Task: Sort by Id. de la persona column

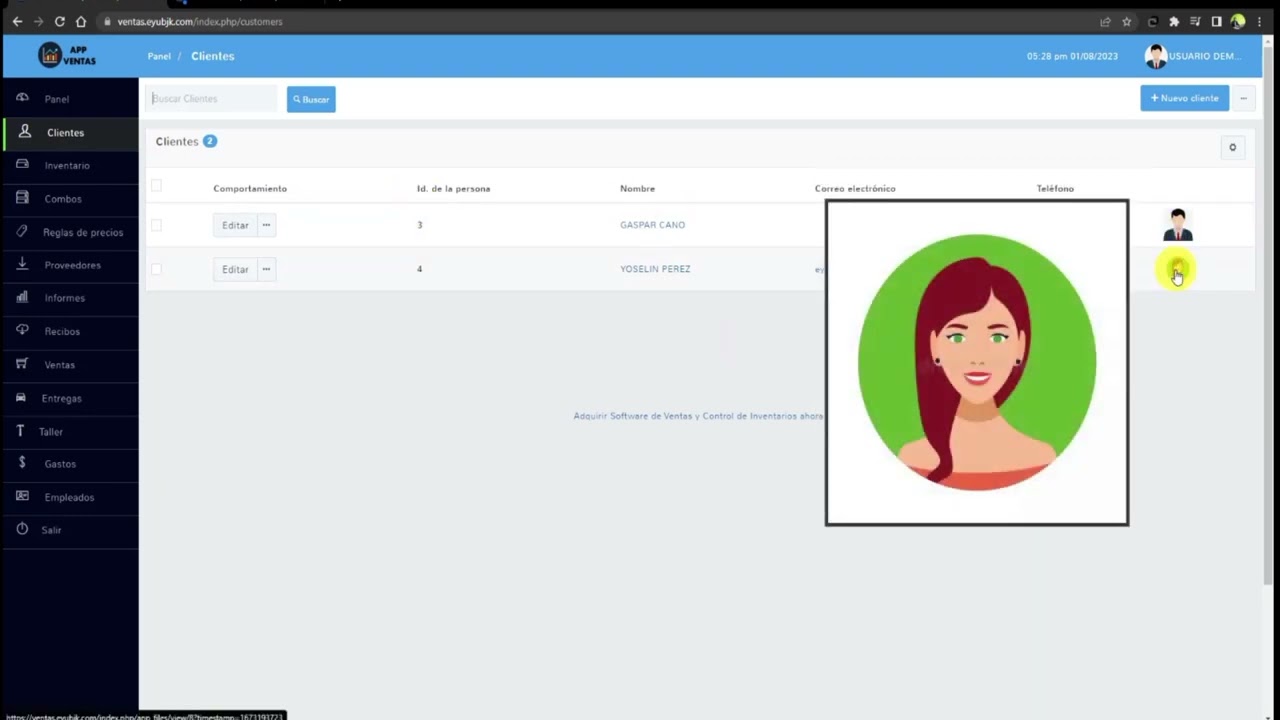Action: click(453, 188)
